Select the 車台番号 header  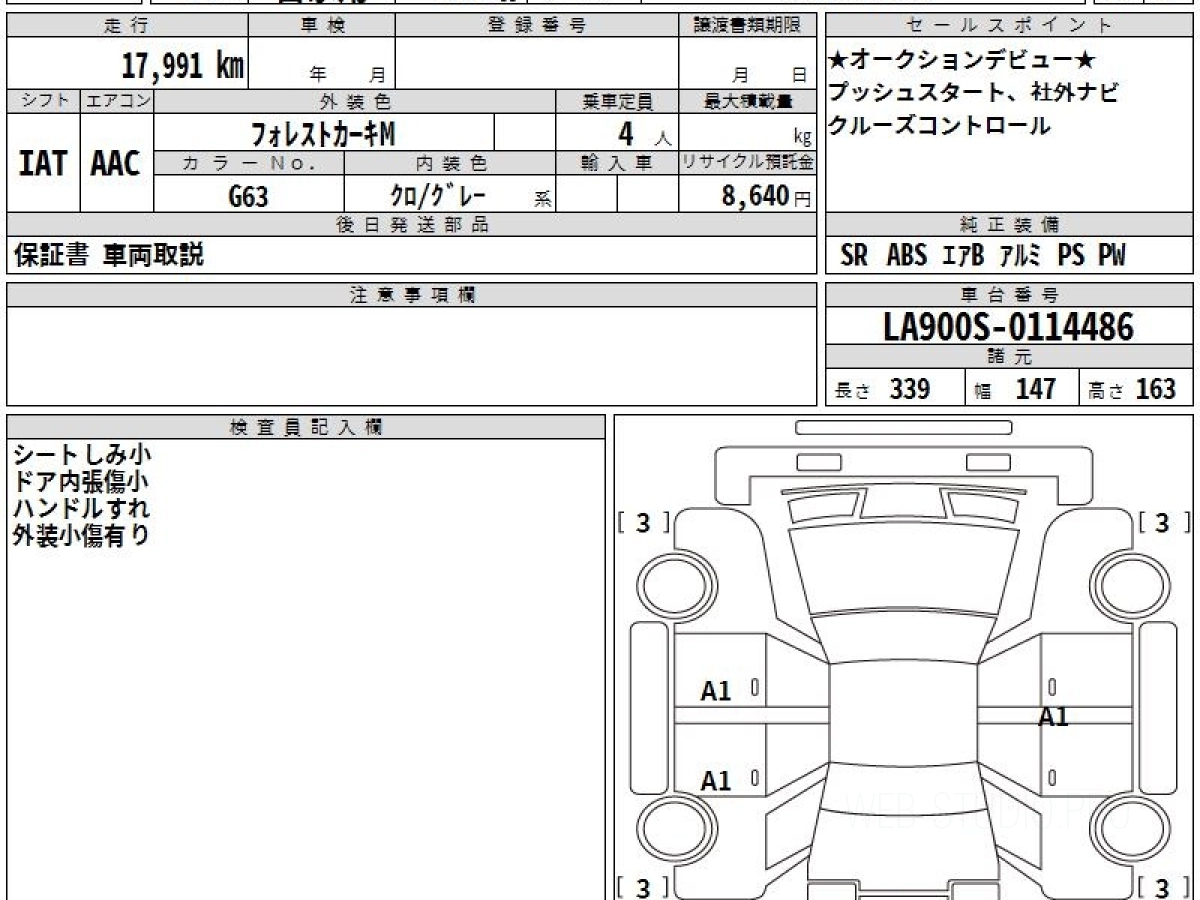[1010, 295]
